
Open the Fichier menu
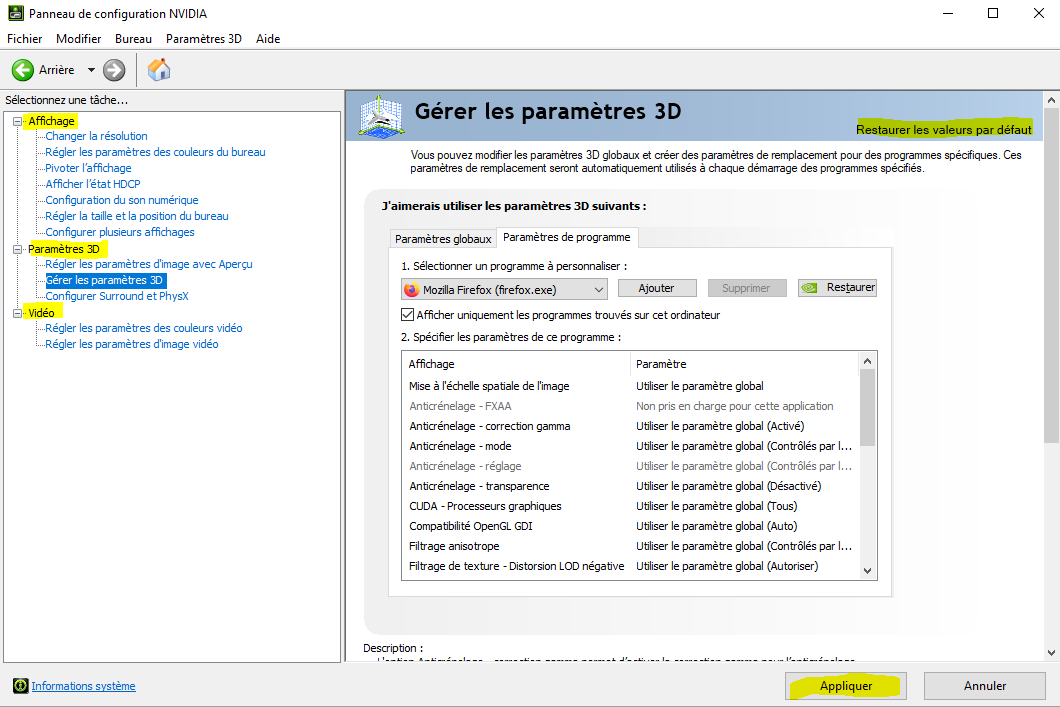24,39
